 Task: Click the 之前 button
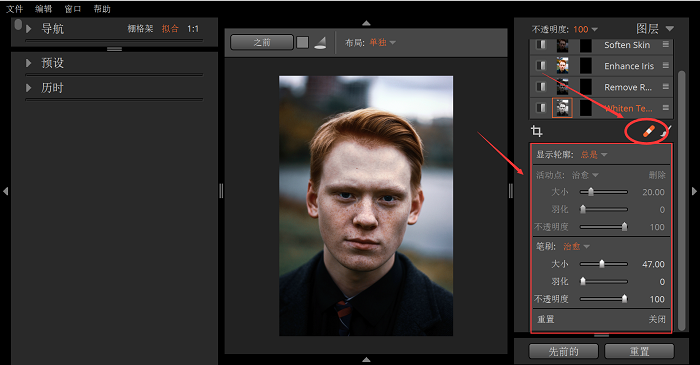tap(262, 42)
